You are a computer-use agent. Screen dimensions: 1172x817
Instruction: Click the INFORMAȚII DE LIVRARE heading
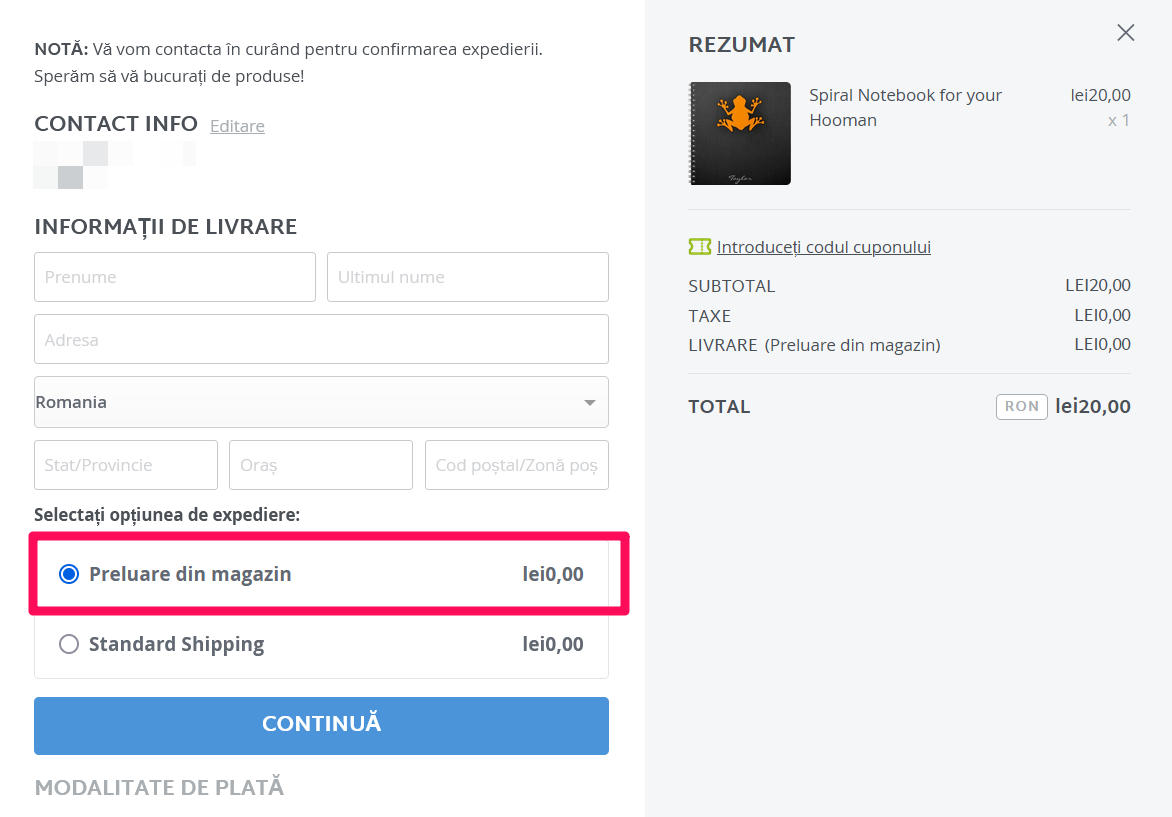point(166,226)
